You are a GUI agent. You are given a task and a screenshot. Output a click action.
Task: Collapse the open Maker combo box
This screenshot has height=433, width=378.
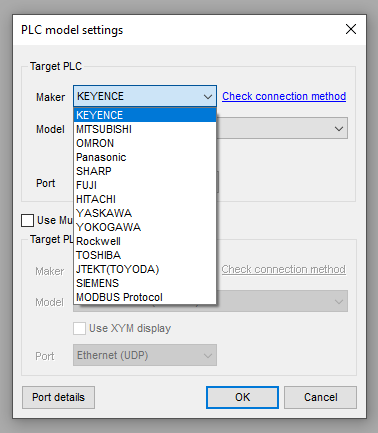tap(145, 96)
